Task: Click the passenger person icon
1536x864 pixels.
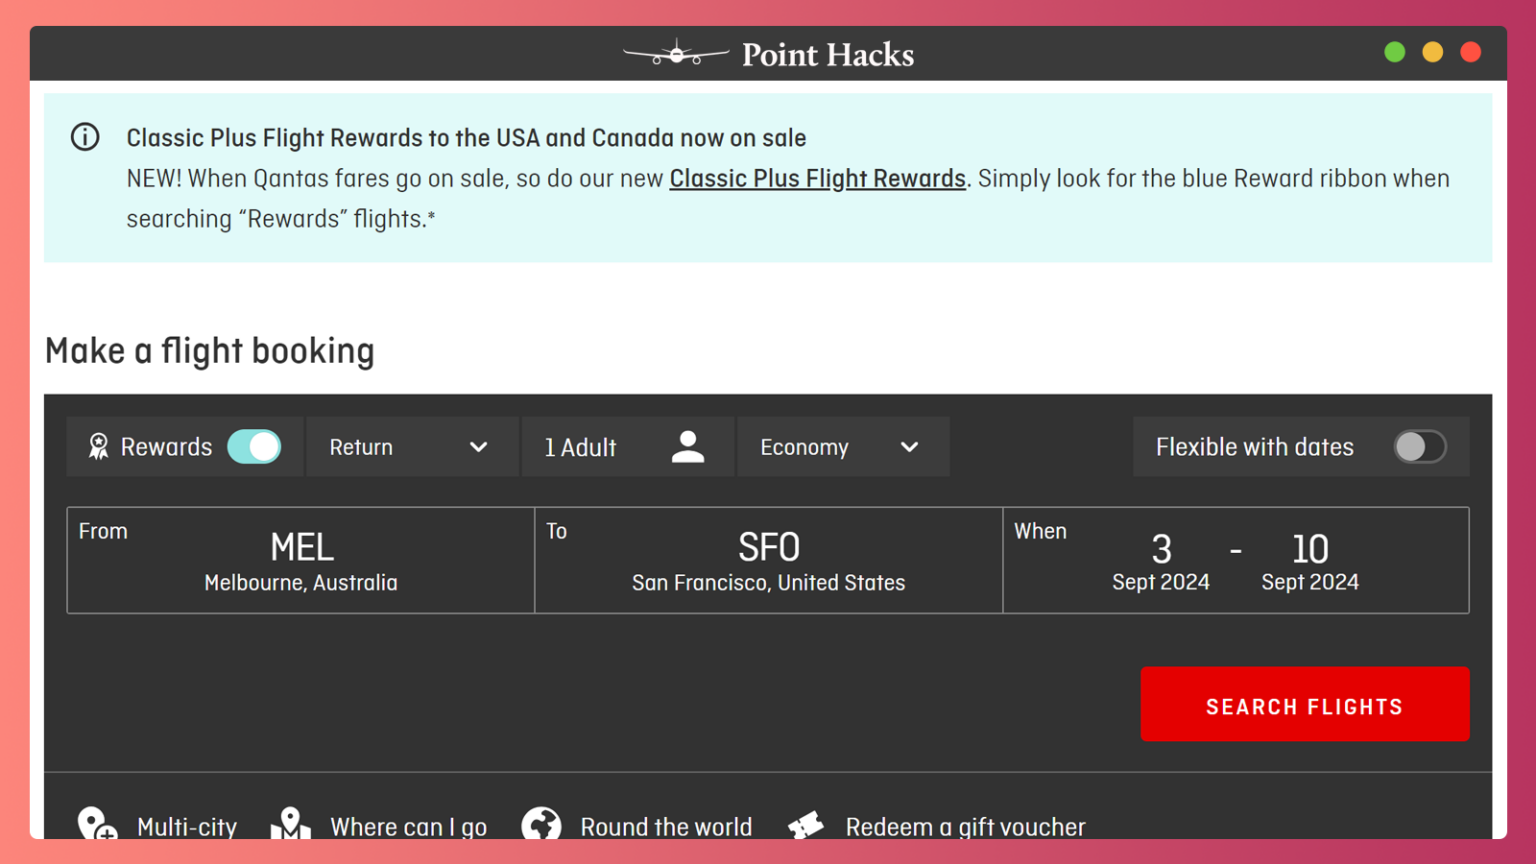Action: (x=688, y=447)
